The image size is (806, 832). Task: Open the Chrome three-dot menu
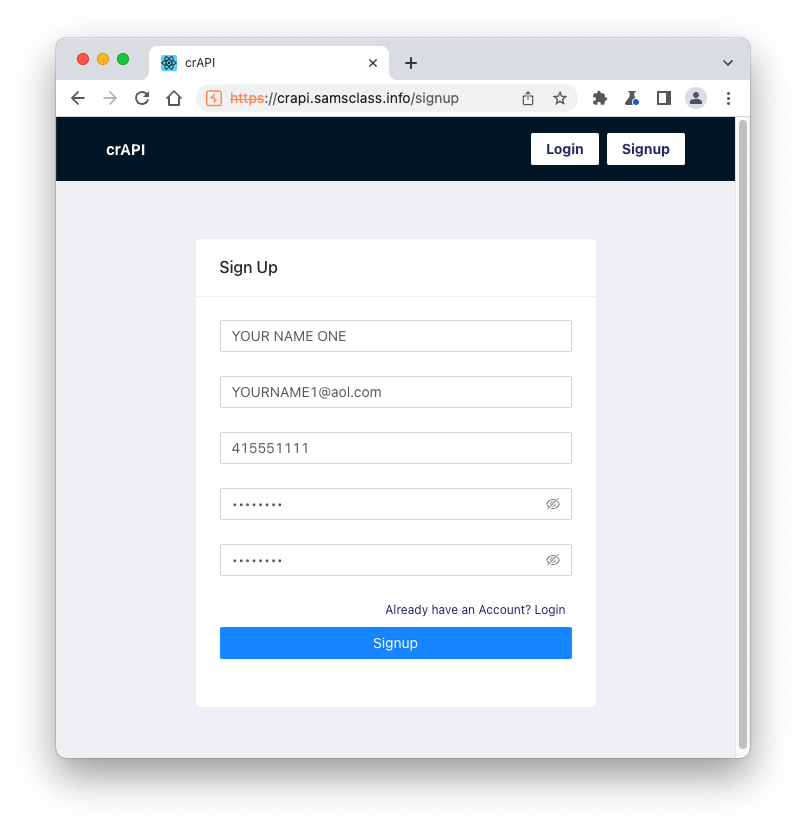[728, 98]
